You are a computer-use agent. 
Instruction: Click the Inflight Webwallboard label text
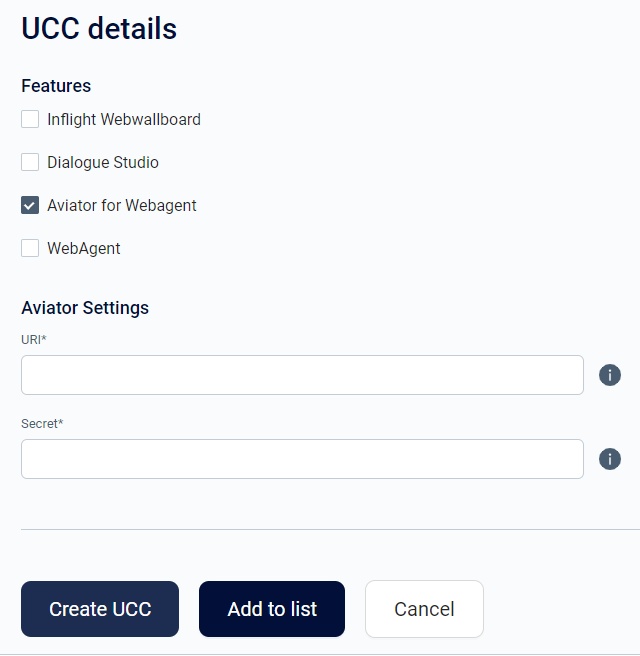tap(124, 120)
